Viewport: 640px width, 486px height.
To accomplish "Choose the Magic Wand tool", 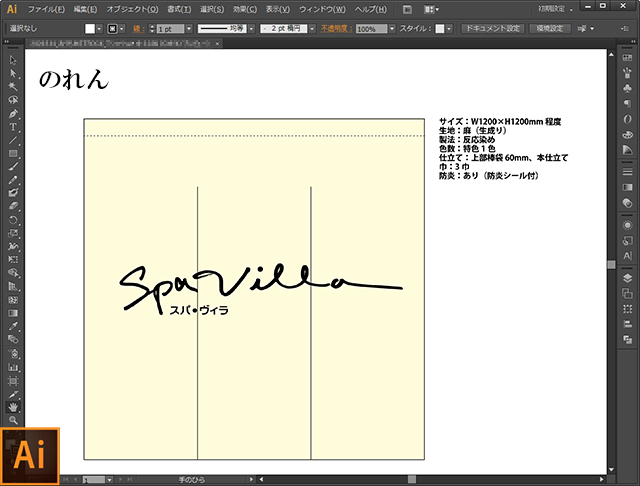I will coord(13,87).
